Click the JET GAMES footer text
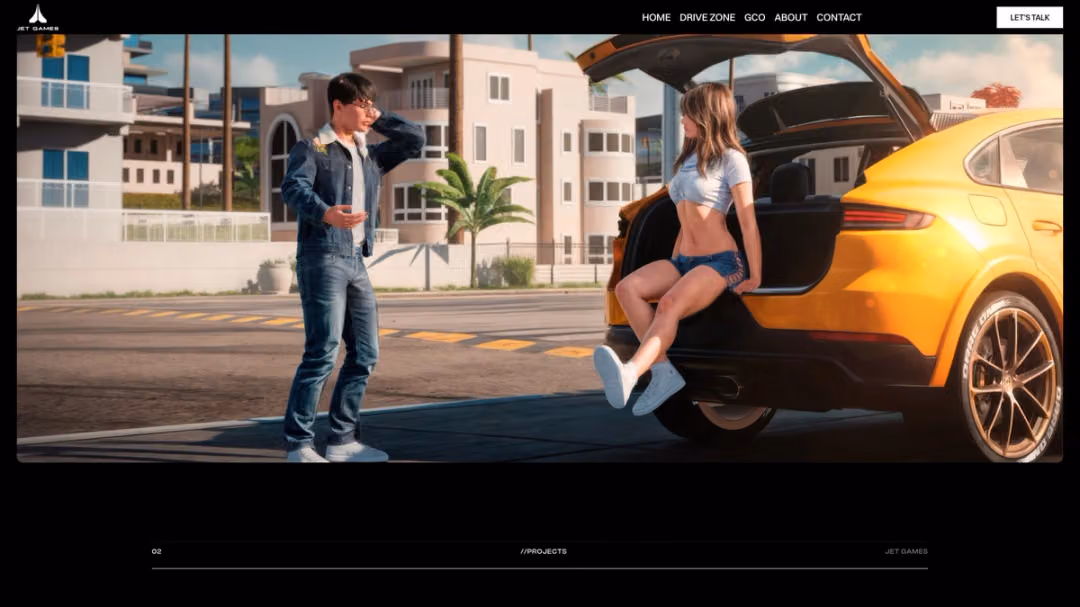 (x=906, y=551)
